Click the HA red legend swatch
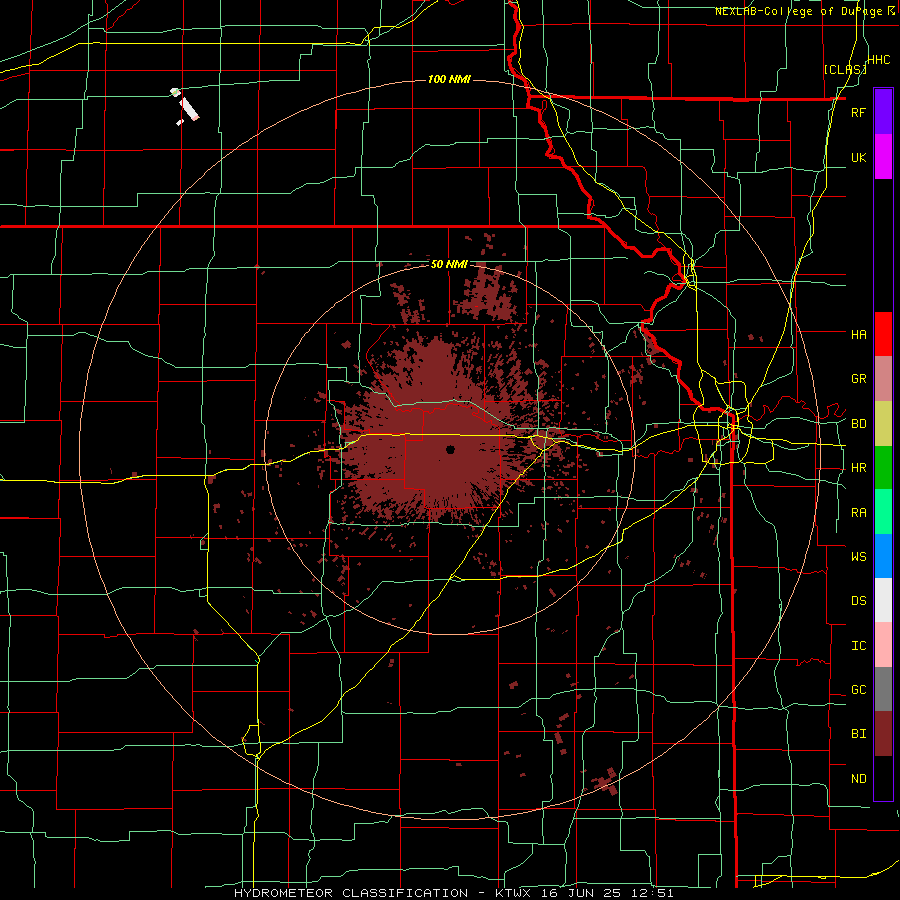 click(x=883, y=334)
